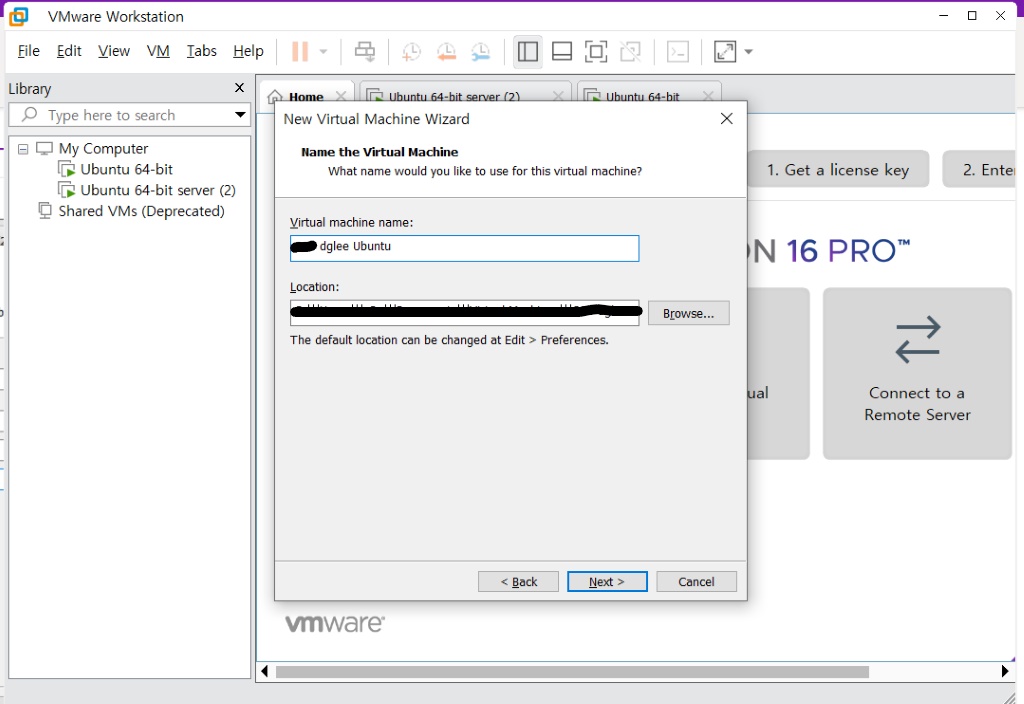Open the View menu
This screenshot has height=704, width=1024.
point(114,51)
